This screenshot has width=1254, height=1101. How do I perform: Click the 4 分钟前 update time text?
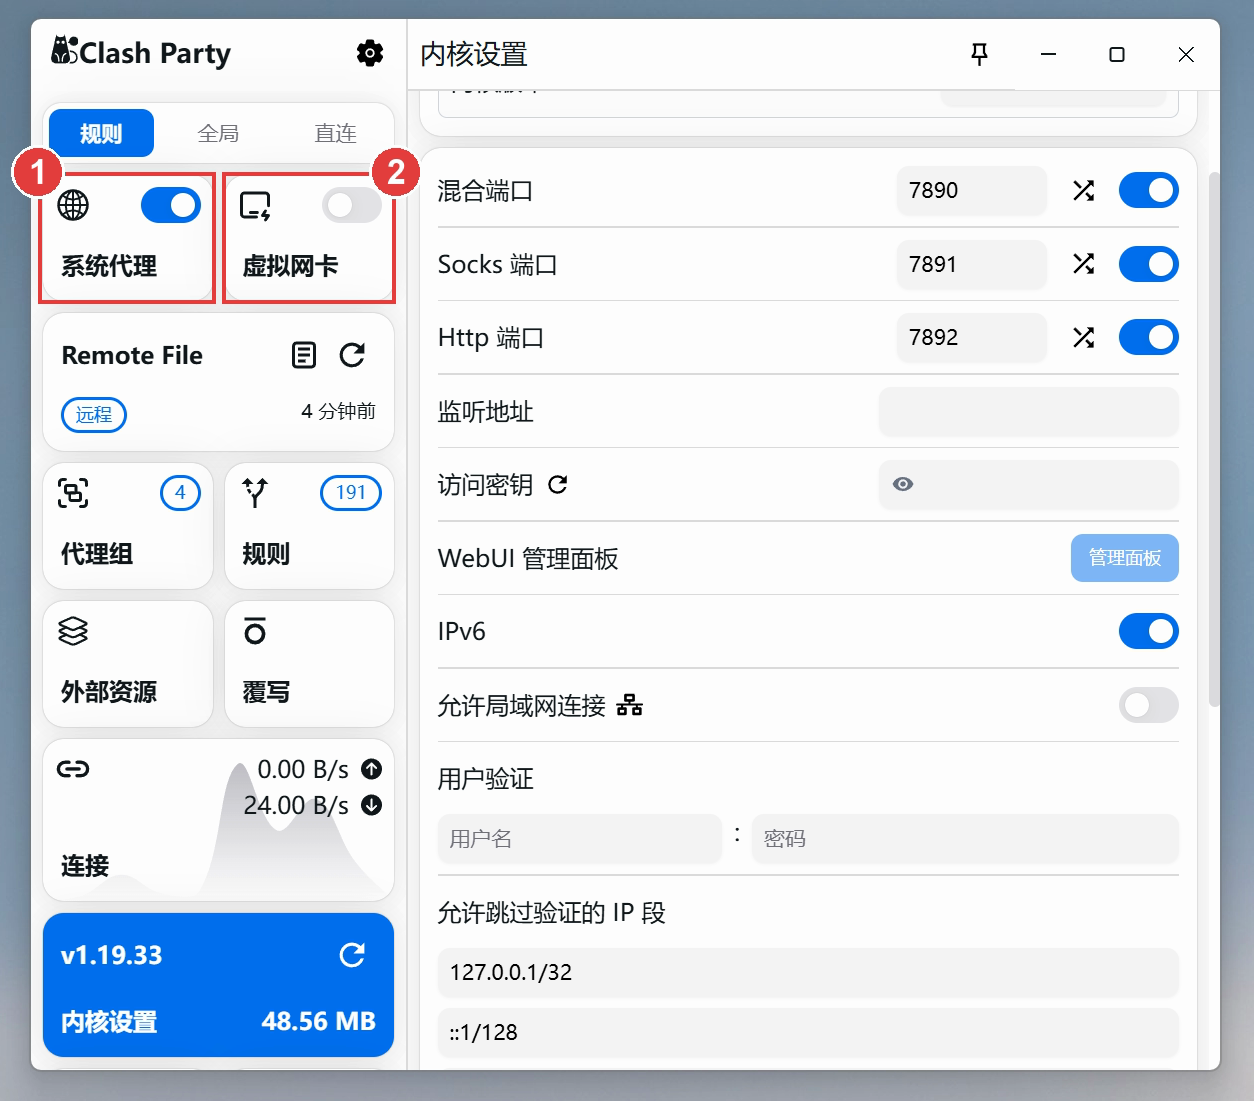(338, 411)
